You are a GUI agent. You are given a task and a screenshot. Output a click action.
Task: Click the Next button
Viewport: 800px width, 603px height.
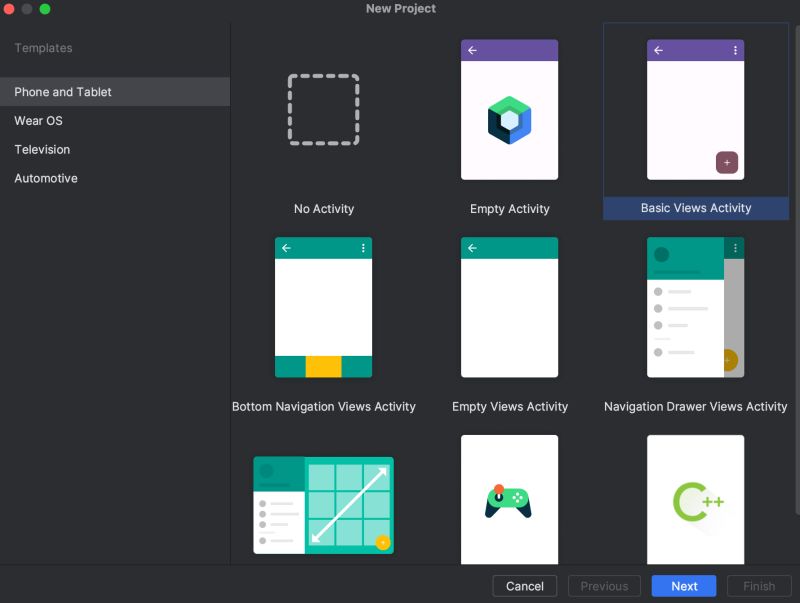(x=684, y=586)
